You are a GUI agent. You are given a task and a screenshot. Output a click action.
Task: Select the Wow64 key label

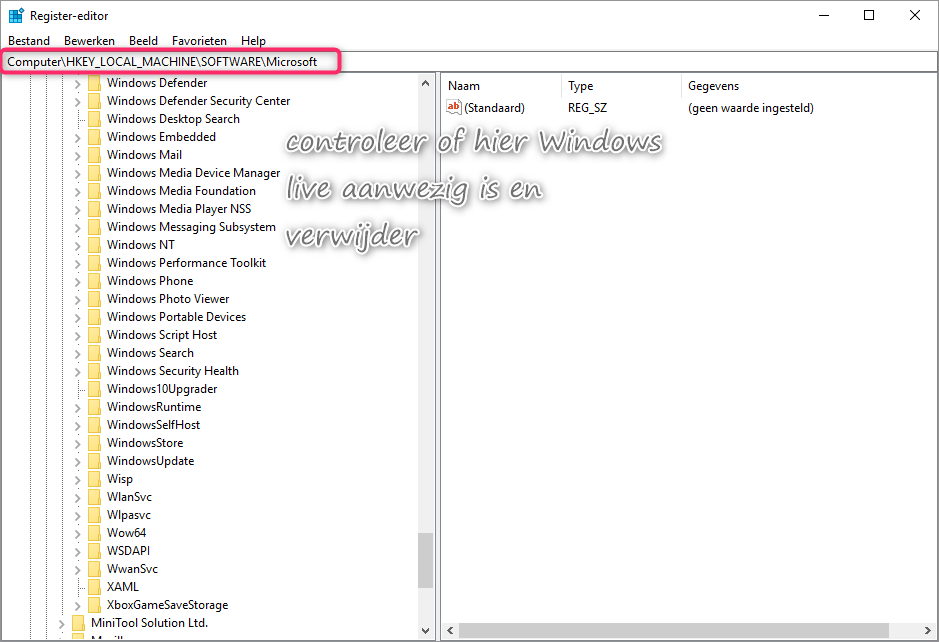coord(126,532)
